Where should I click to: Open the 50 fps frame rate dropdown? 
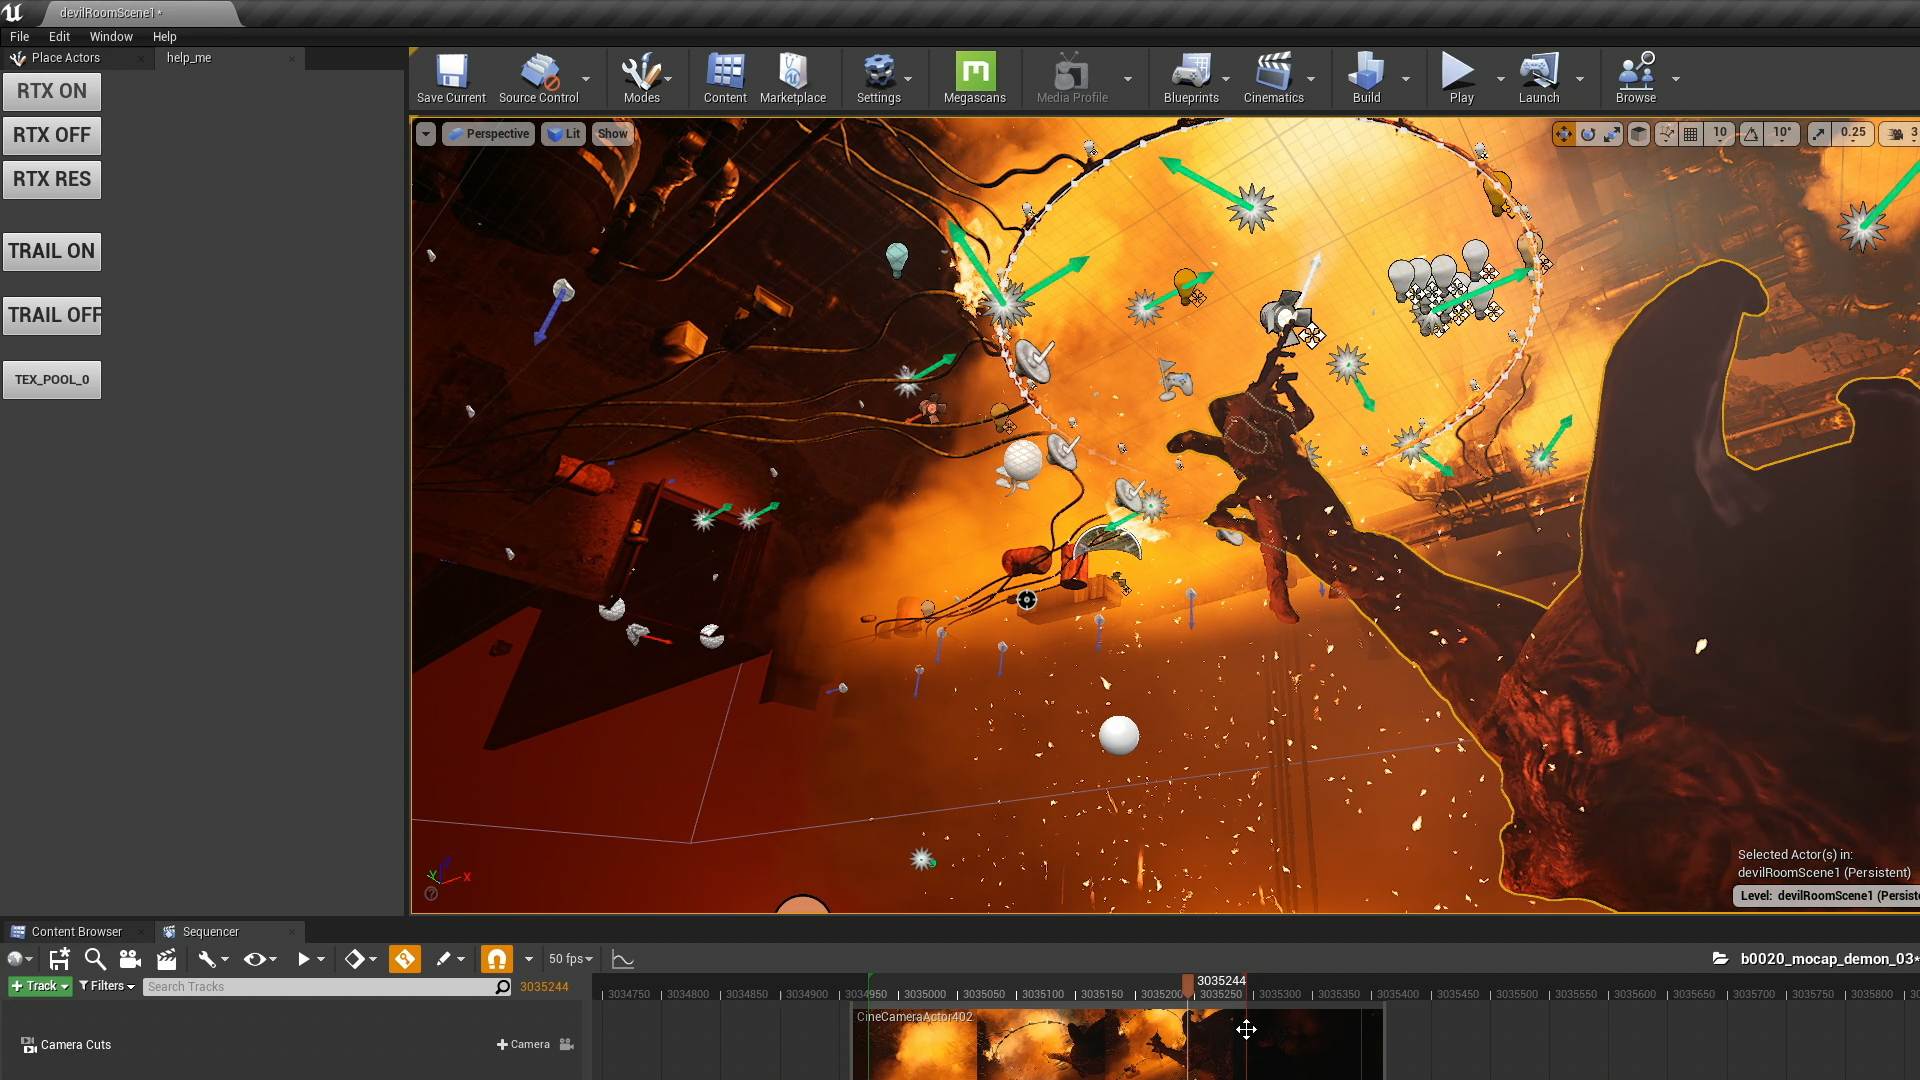click(570, 959)
